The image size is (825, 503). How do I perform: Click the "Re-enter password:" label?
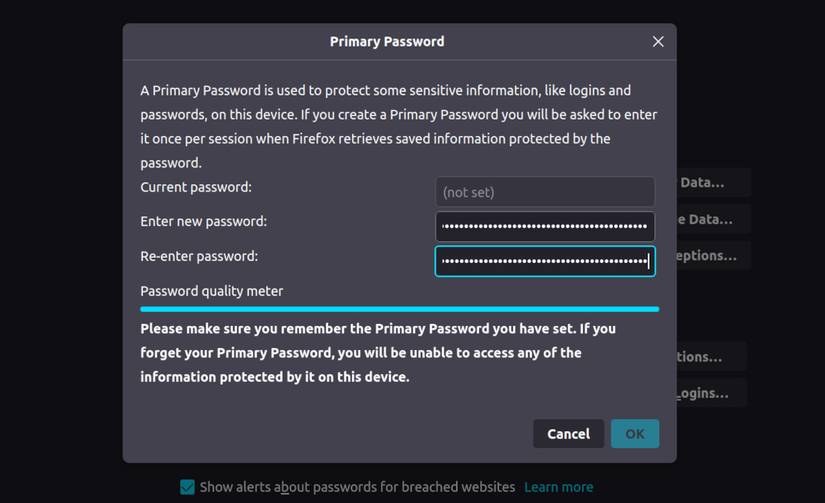coord(199,256)
